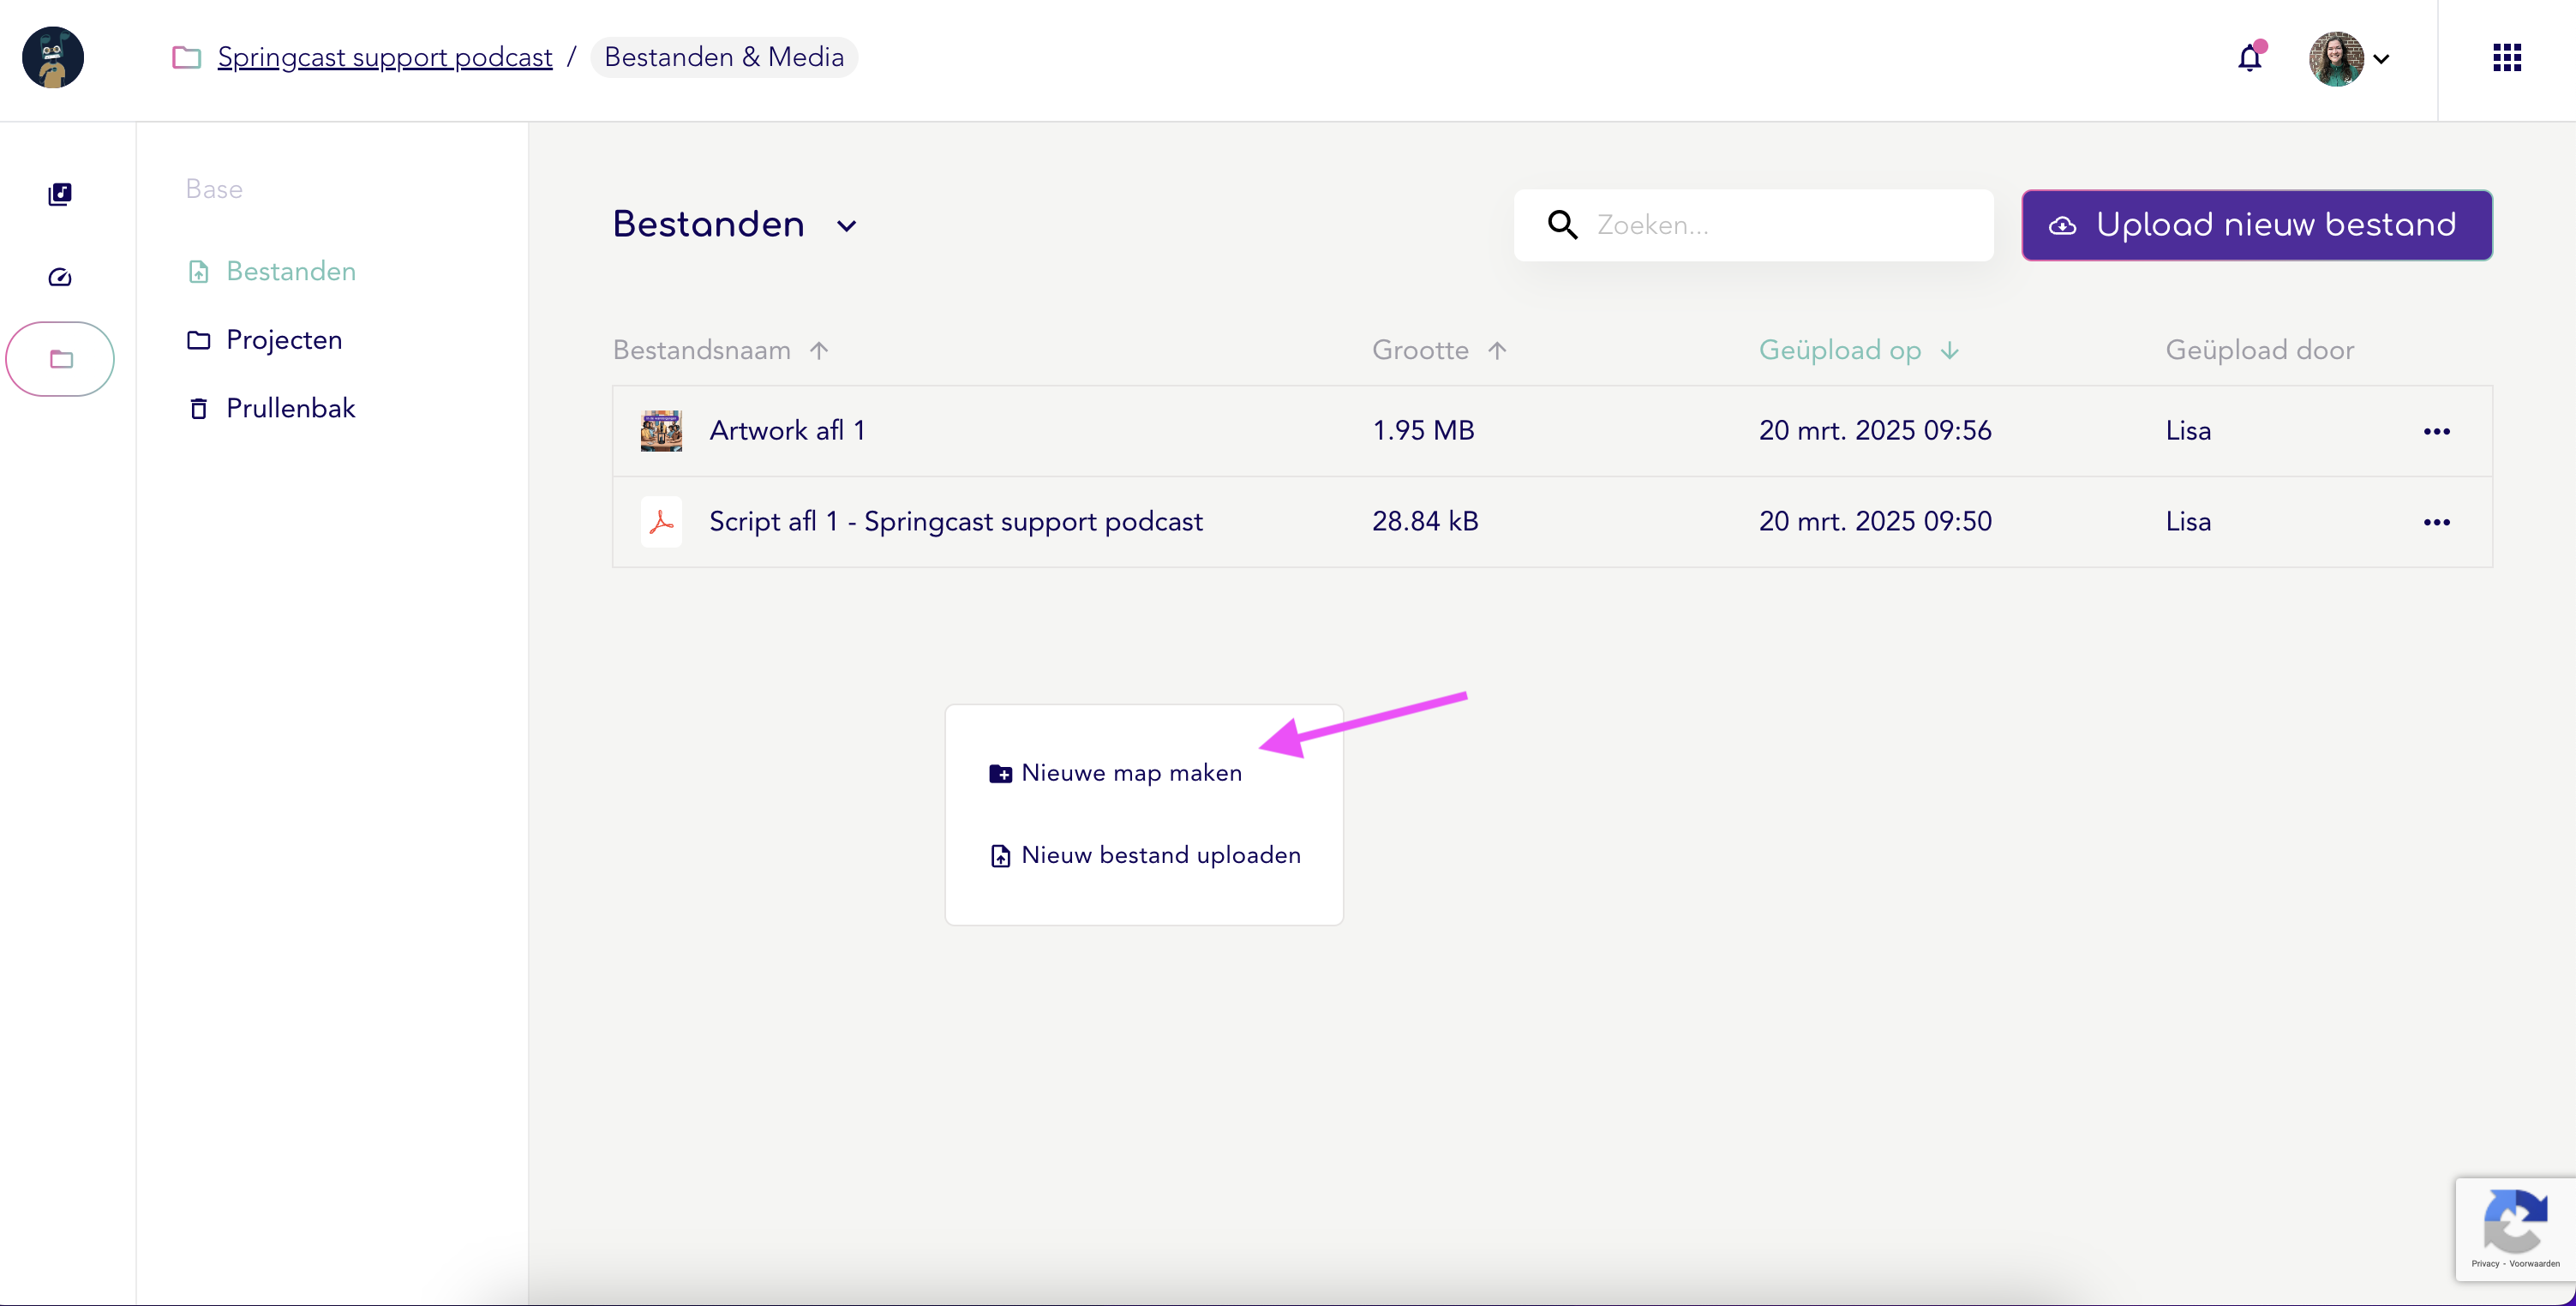Click the 1.95 MB size value

(1423, 431)
